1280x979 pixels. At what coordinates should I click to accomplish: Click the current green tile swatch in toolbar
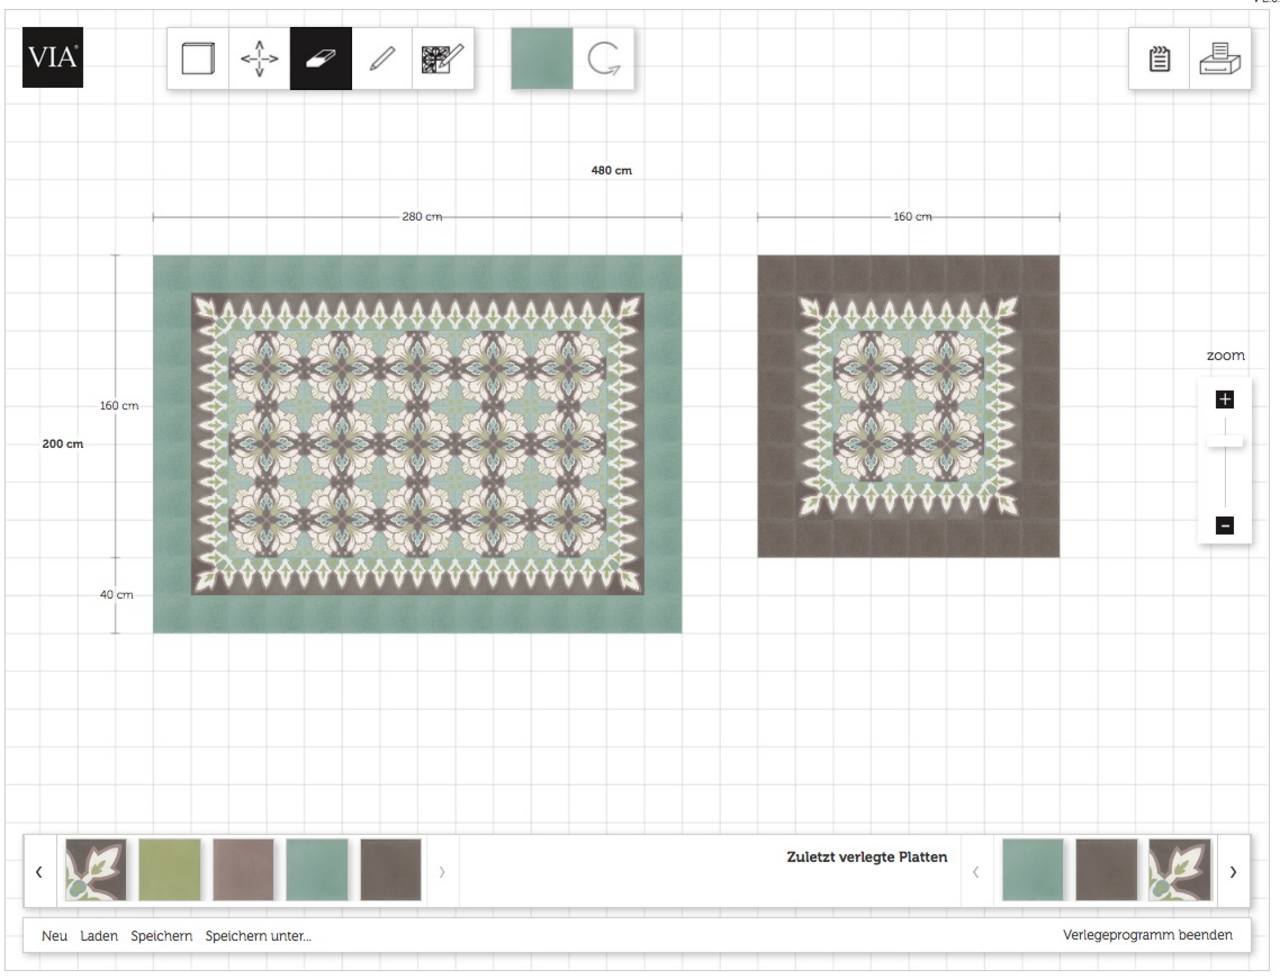(542, 59)
